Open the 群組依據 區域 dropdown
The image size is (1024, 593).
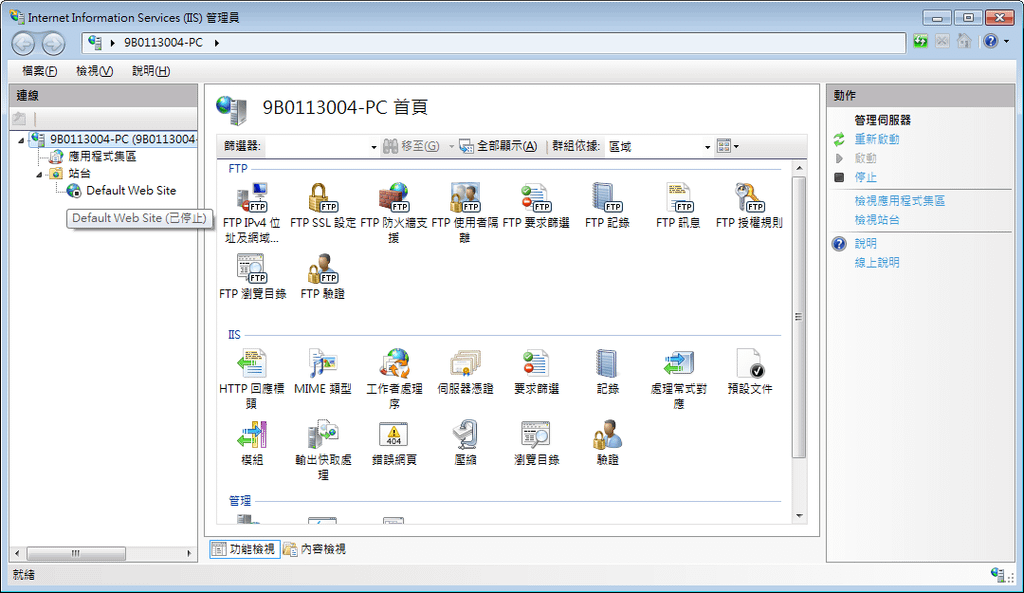coord(707,147)
